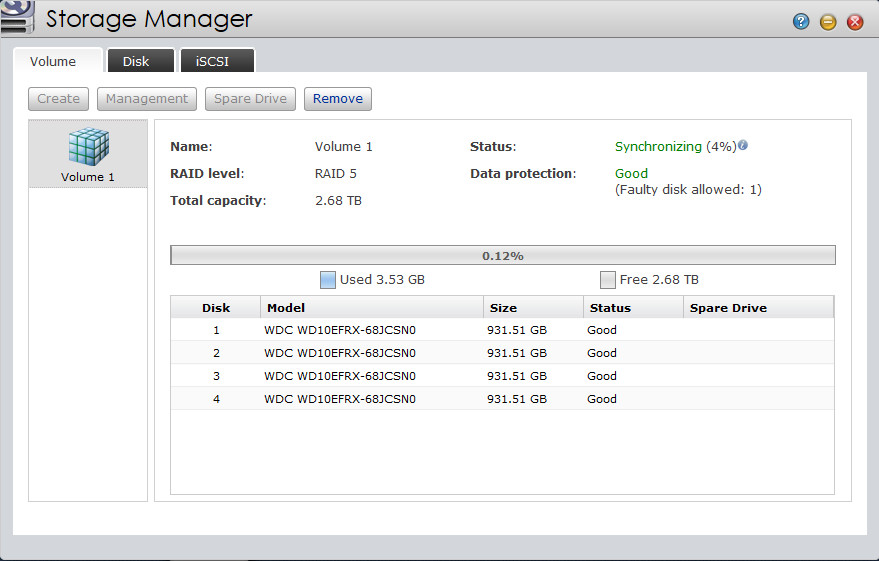Screen dimensions: 879x561
Task: Close the Storage Manager window
Action: (855, 21)
